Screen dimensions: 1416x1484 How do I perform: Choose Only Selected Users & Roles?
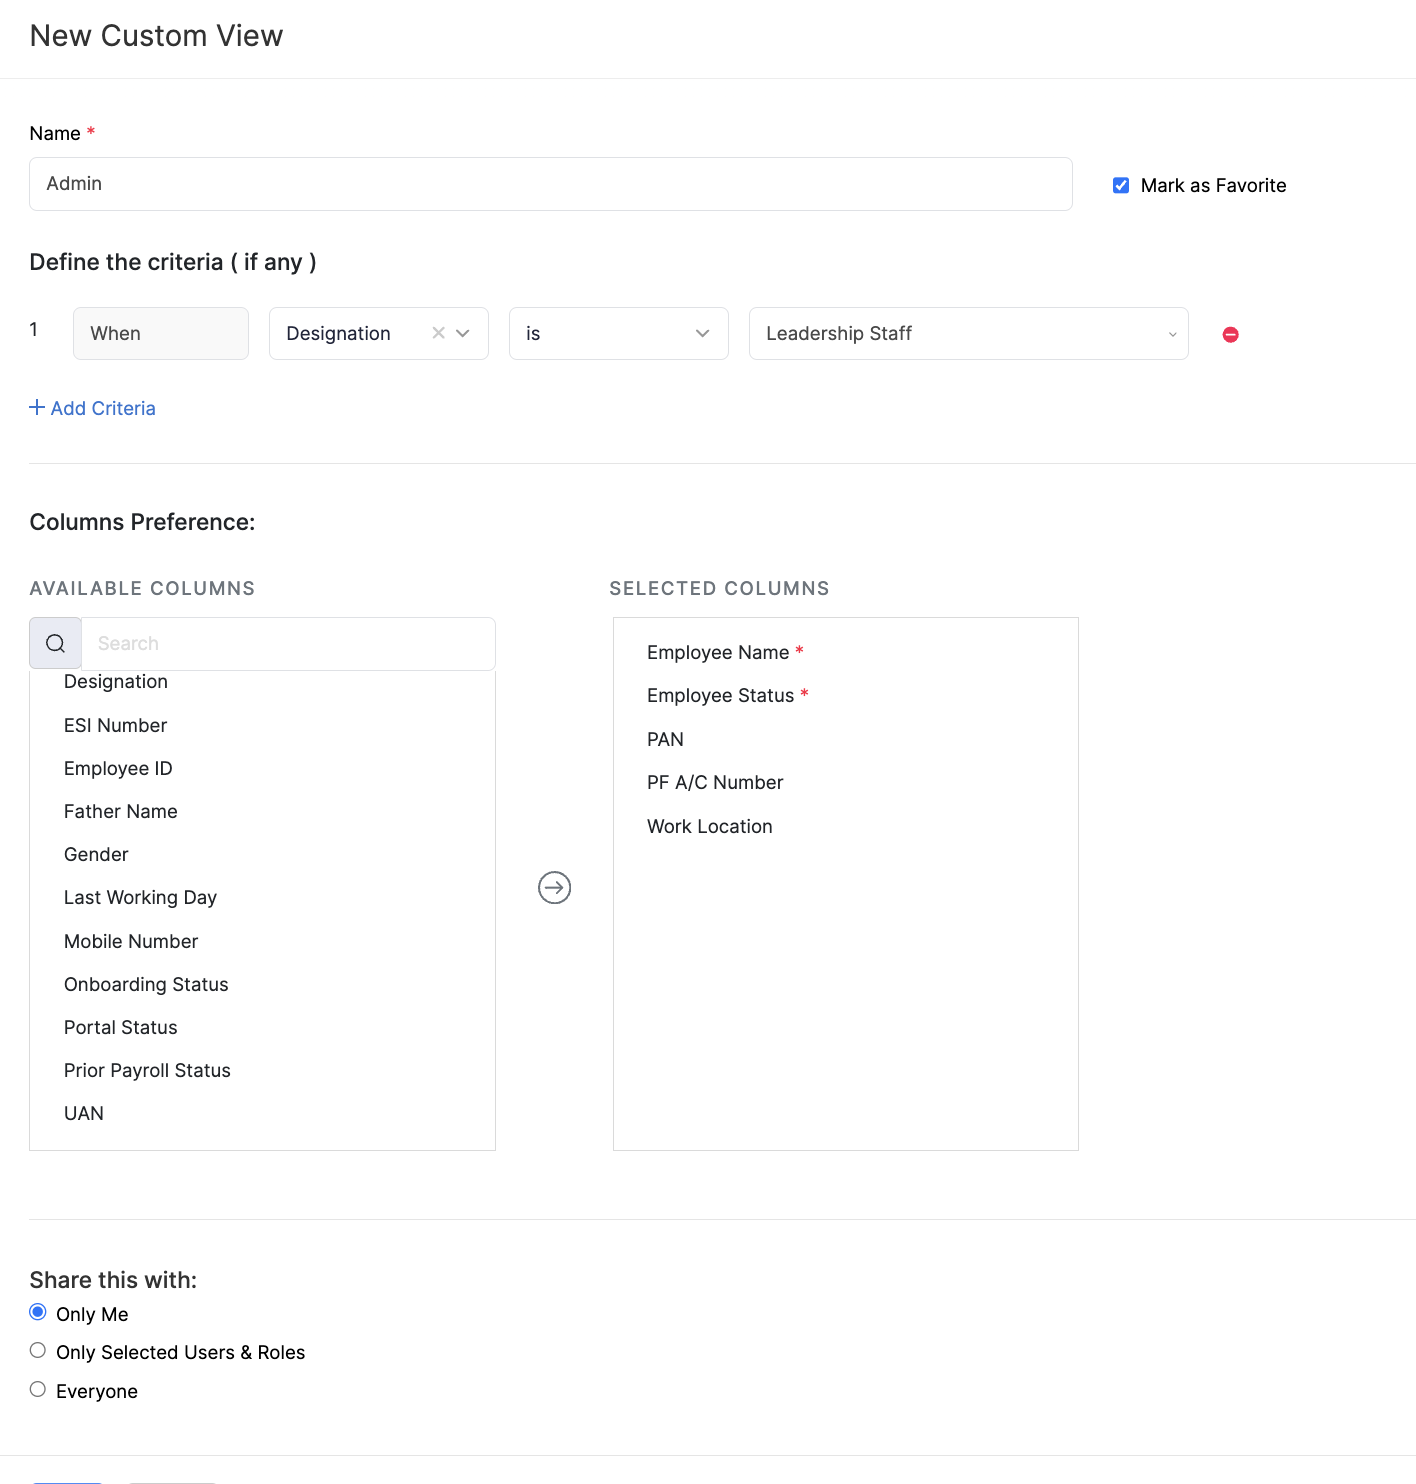tap(38, 1351)
